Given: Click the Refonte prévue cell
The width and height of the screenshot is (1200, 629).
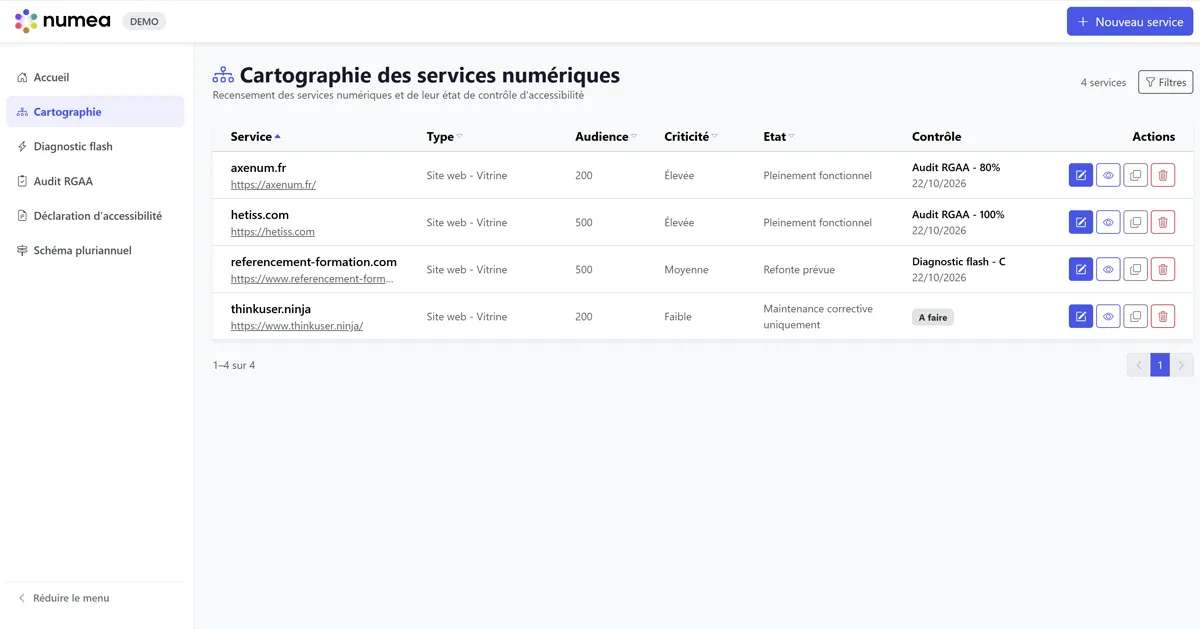Looking at the screenshot, I should click(x=799, y=270).
